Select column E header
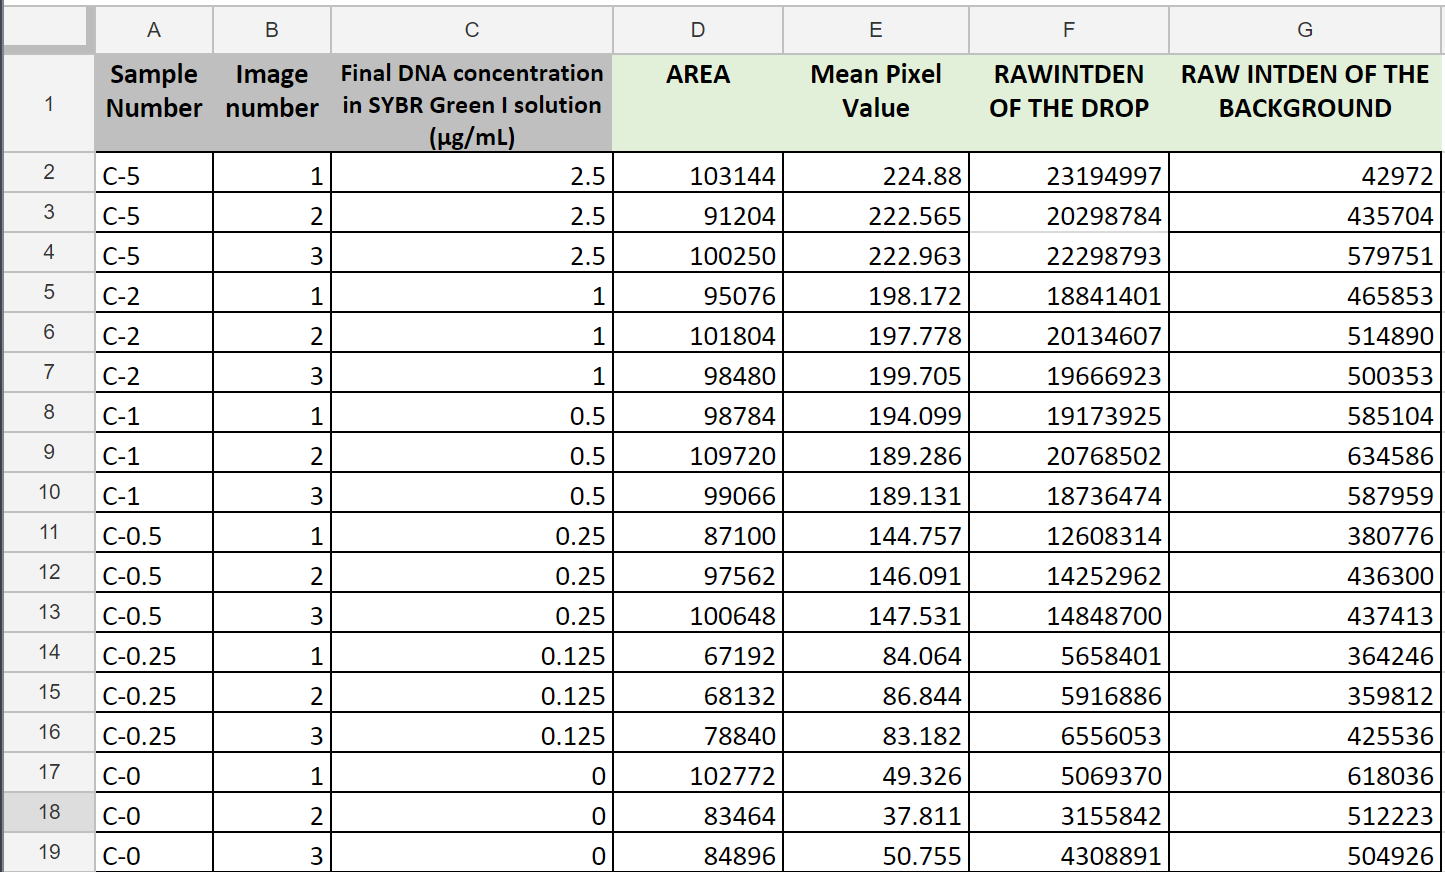1445x872 pixels. point(875,30)
